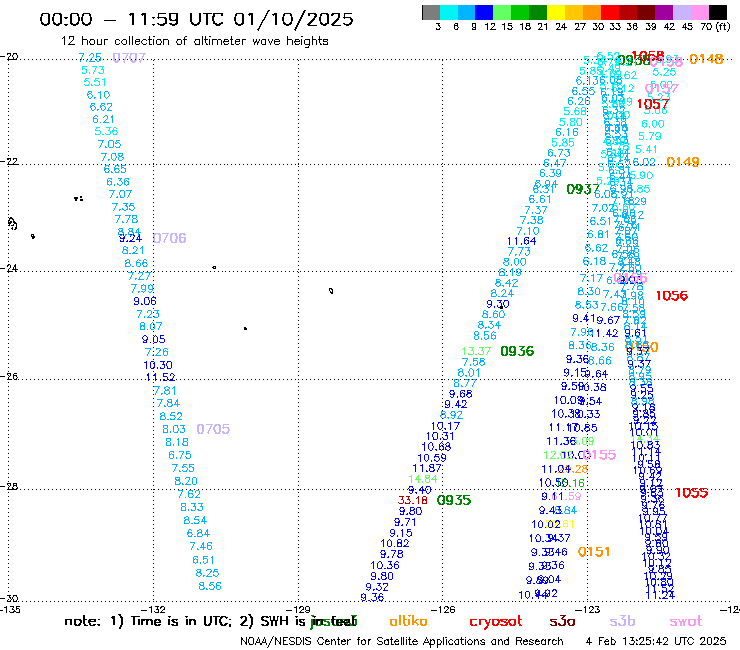The image size is (740, 650).
Task: Click the wave height value '8.42'
Action: (506, 283)
